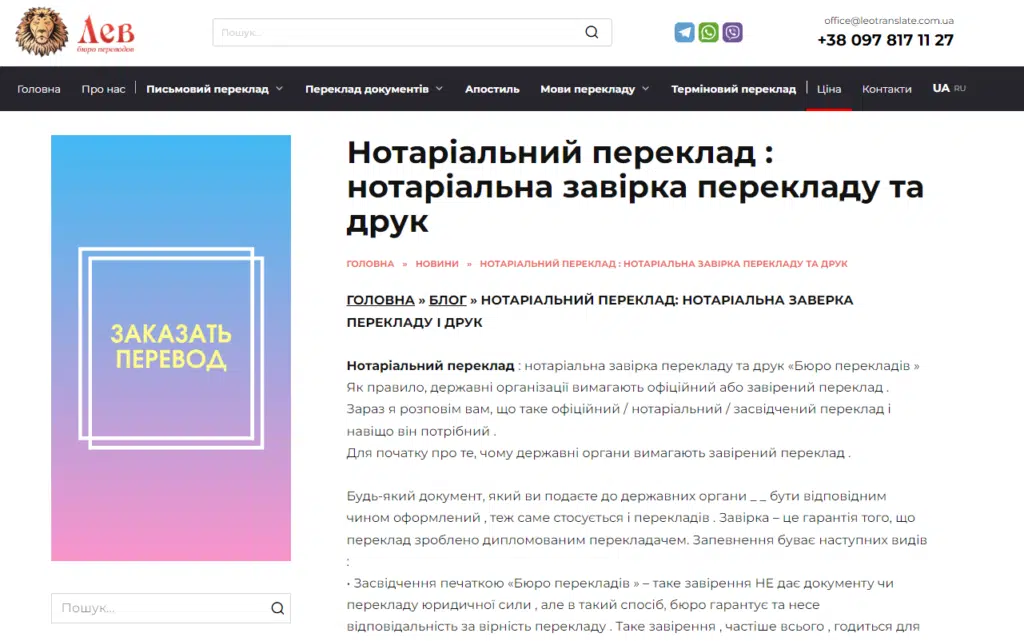The width and height of the screenshot is (1024, 641).
Task: Expand the Письмовий переклад dropdown chevron
Action: point(280,89)
